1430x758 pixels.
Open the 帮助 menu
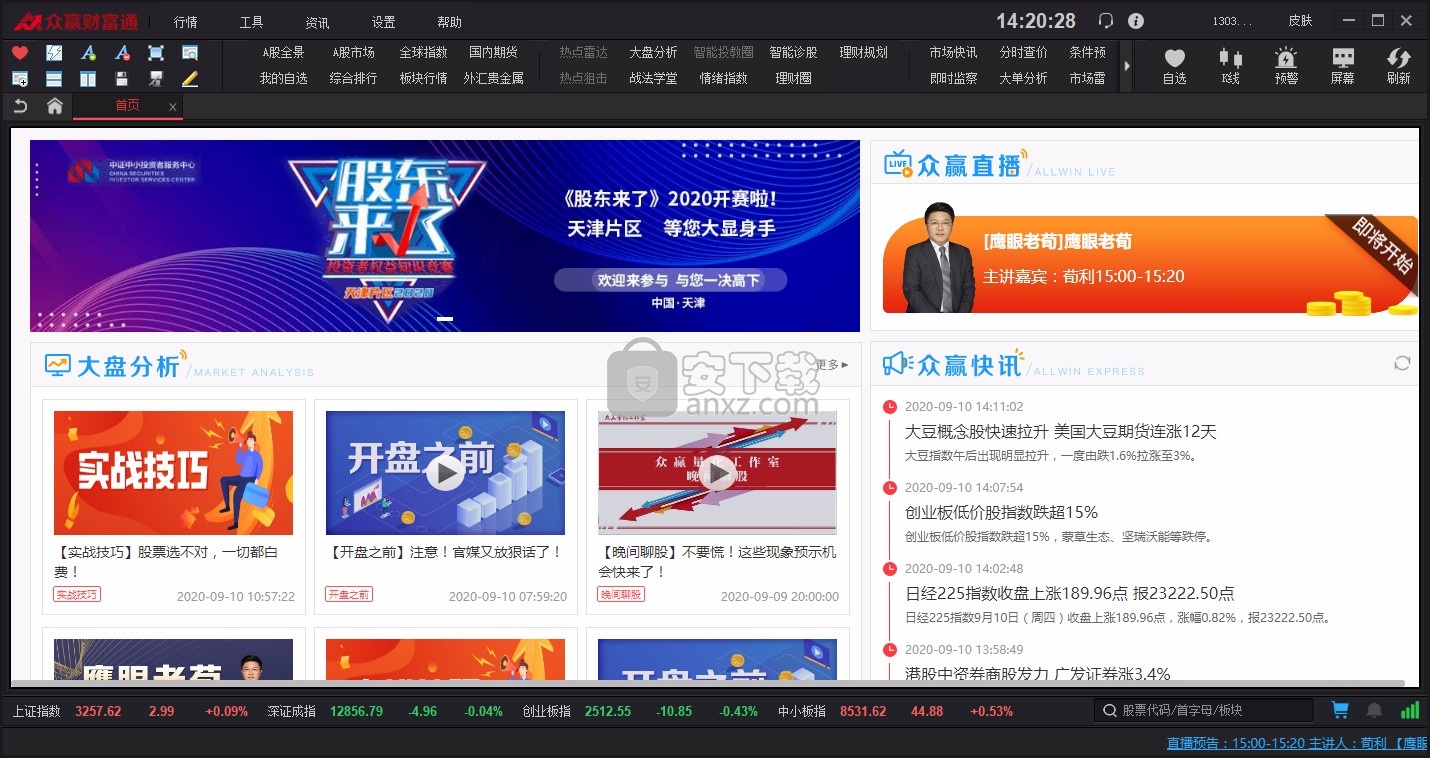(450, 22)
